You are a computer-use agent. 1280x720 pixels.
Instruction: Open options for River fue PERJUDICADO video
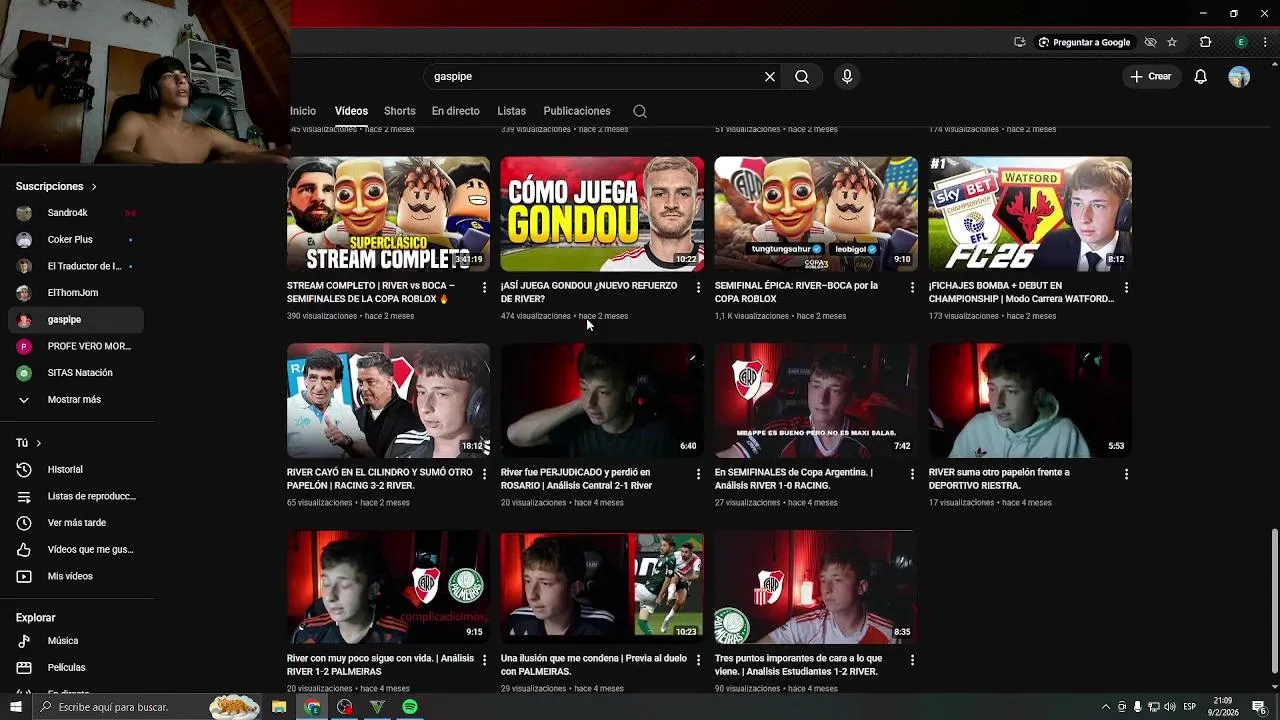(698, 475)
